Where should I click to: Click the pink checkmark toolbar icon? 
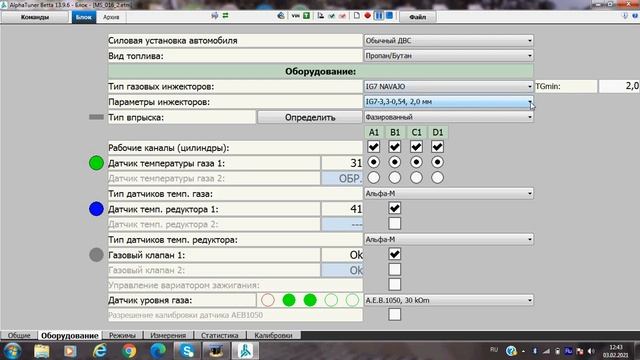(342, 16)
